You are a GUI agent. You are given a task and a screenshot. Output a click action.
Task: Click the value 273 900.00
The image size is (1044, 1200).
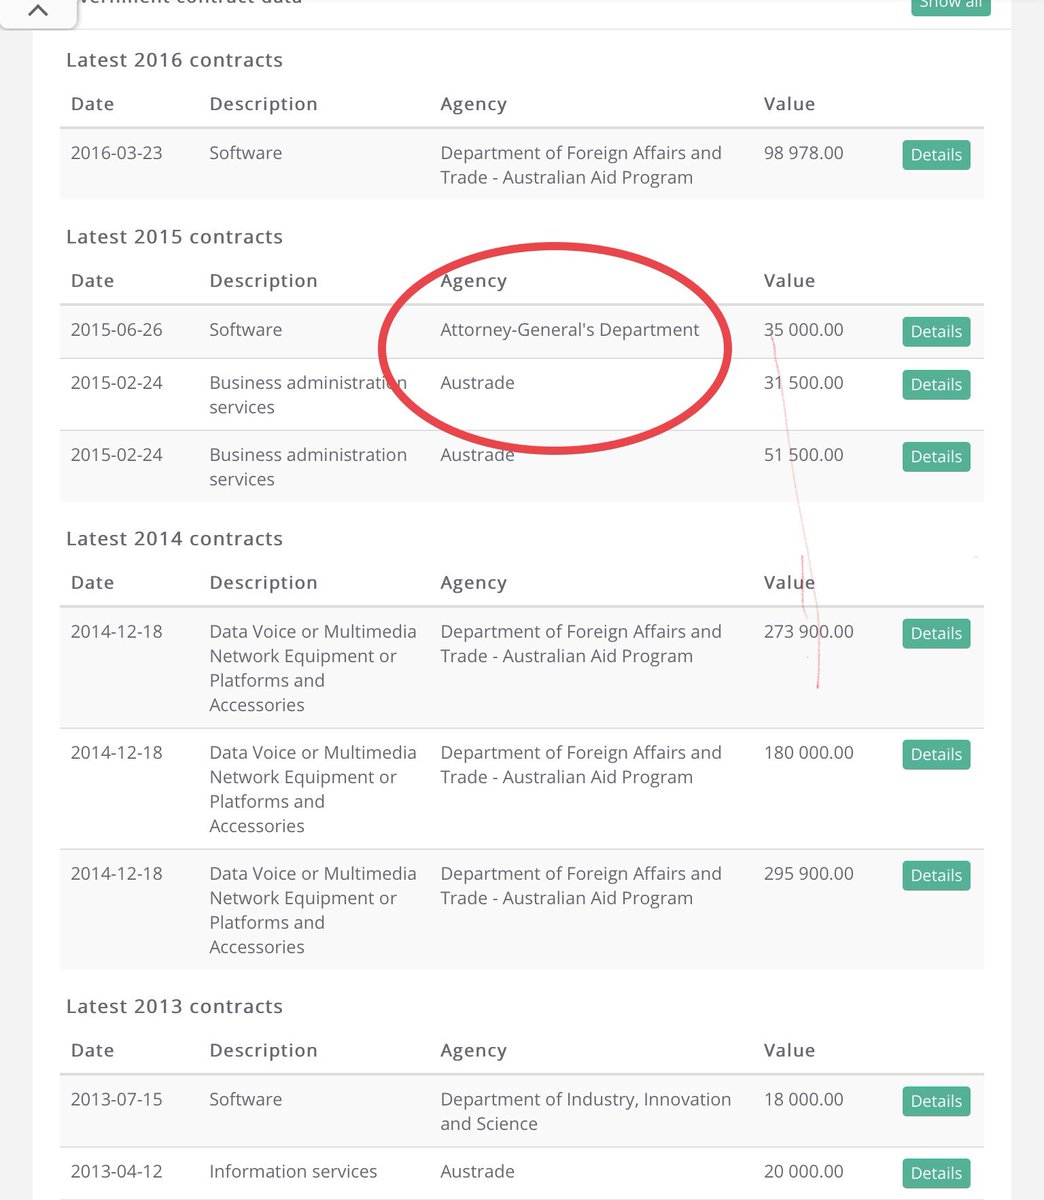[x=809, y=632]
